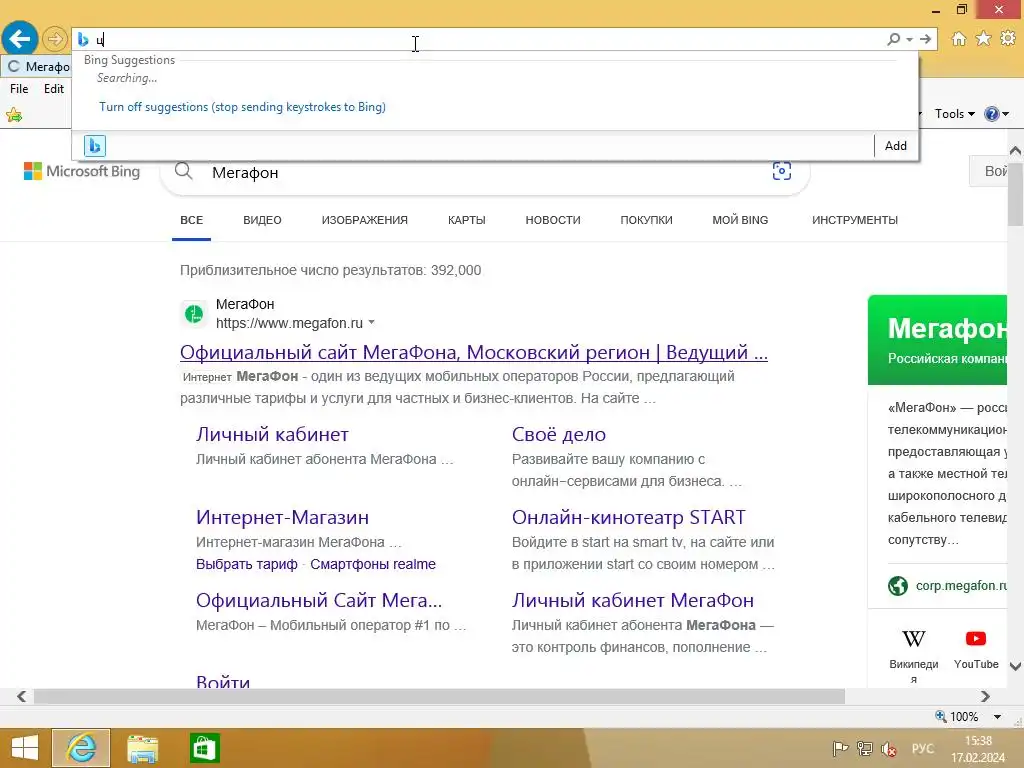1024x768 pixels.
Task: Click the vertical scrollbar down arrow
Action: pos(1016,667)
